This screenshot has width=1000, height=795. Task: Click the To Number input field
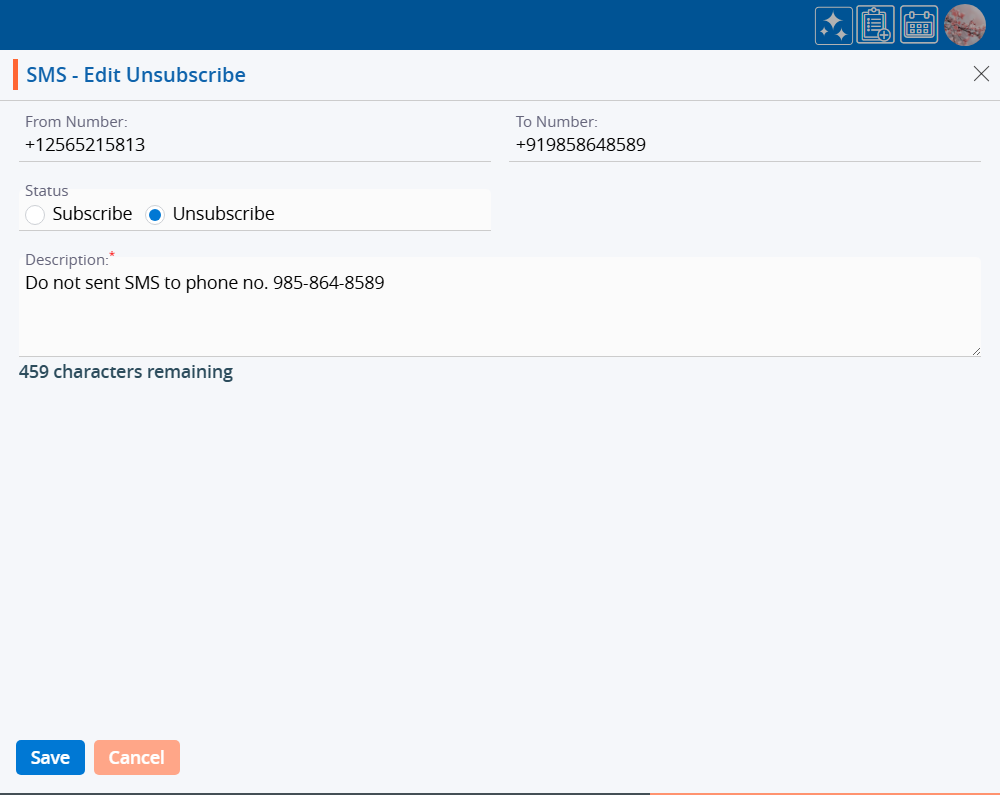click(744, 145)
